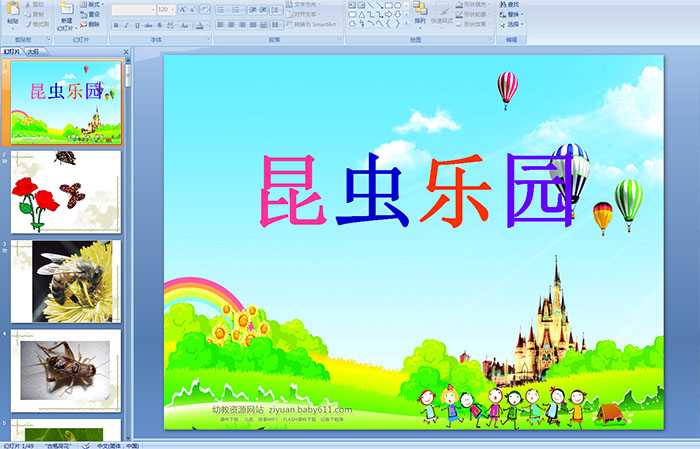
Task: Click the Copy (复制) command
Action: (x=34, y=14)
